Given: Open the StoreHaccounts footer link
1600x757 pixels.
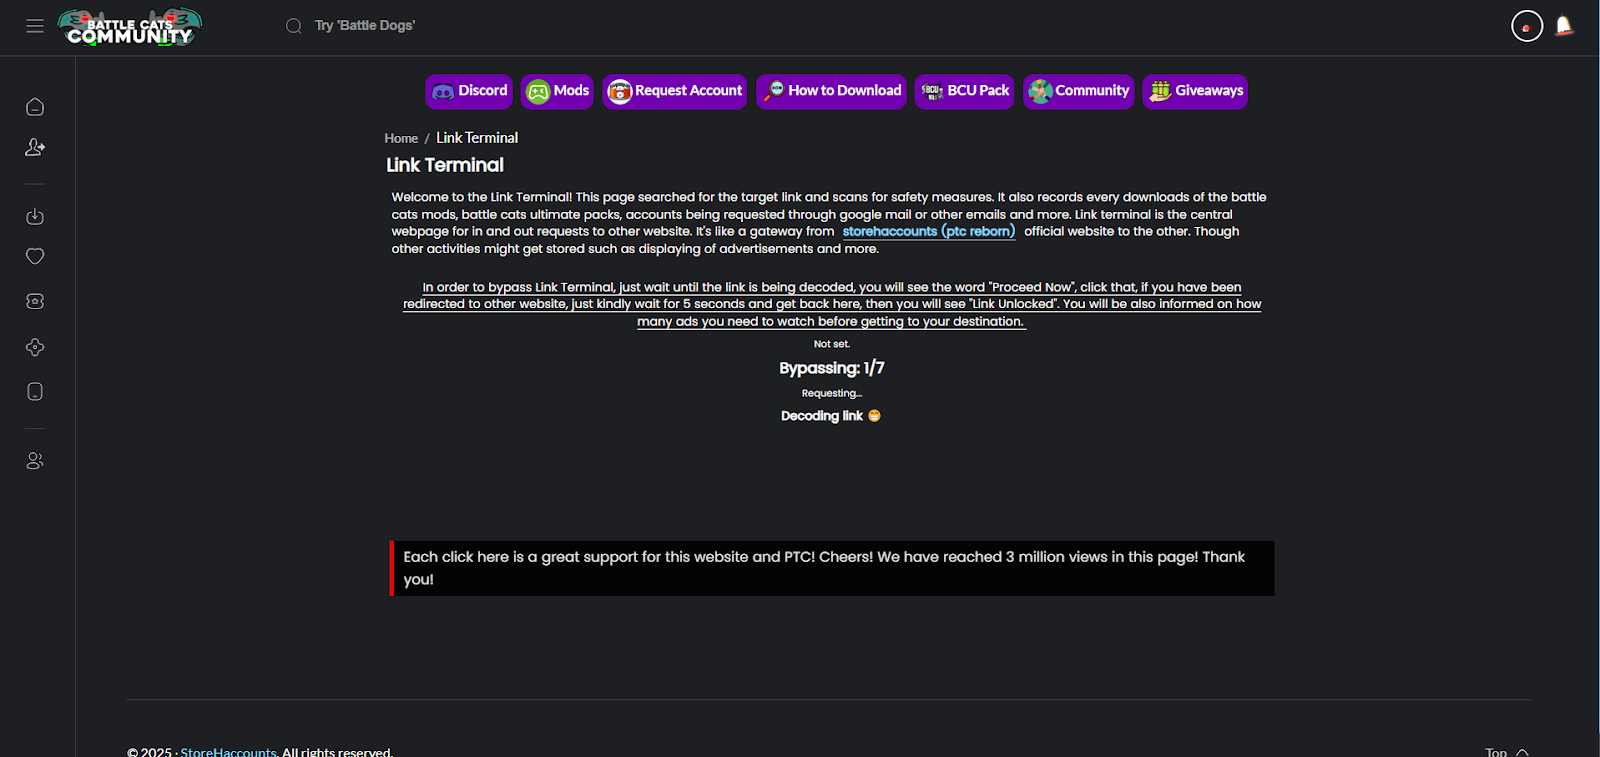Looking at the screenshot, I should pyautogui.click(x=228, y=752).
